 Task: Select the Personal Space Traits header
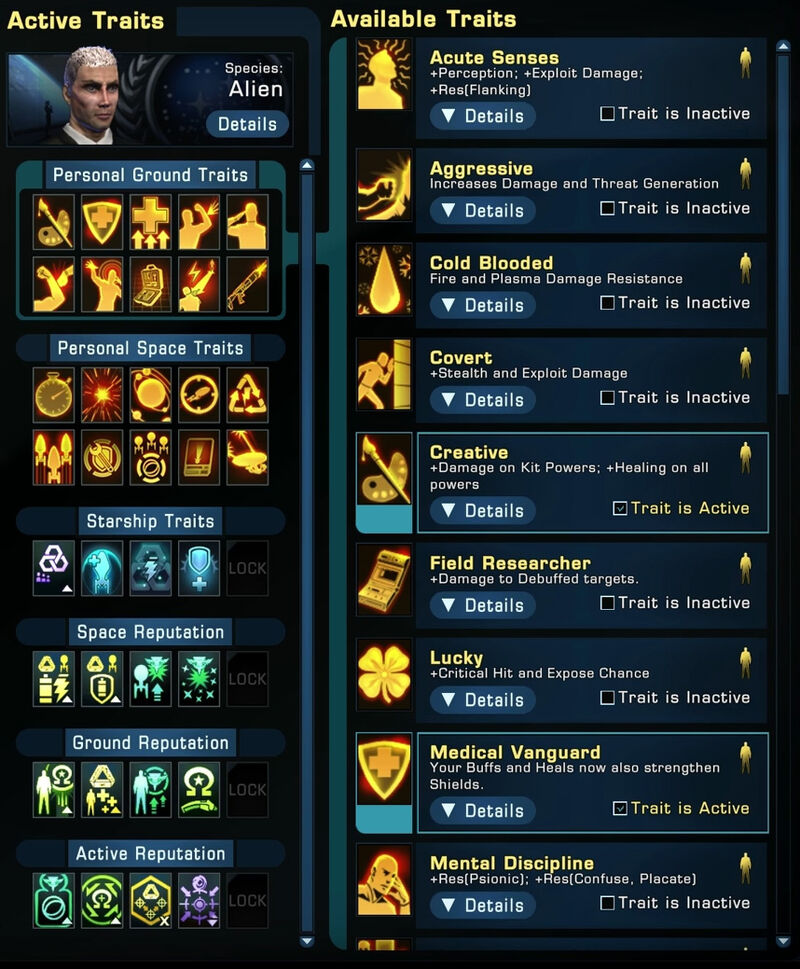click(150, 348)
